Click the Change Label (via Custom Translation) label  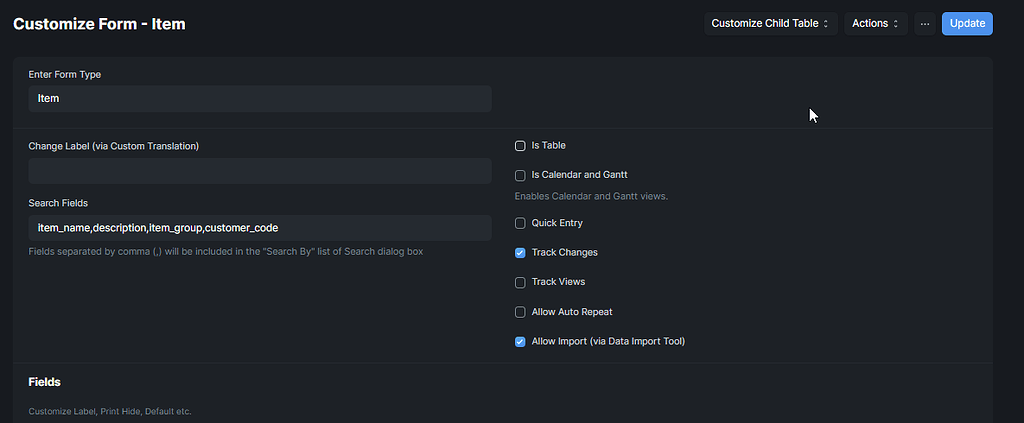[113, 146]
